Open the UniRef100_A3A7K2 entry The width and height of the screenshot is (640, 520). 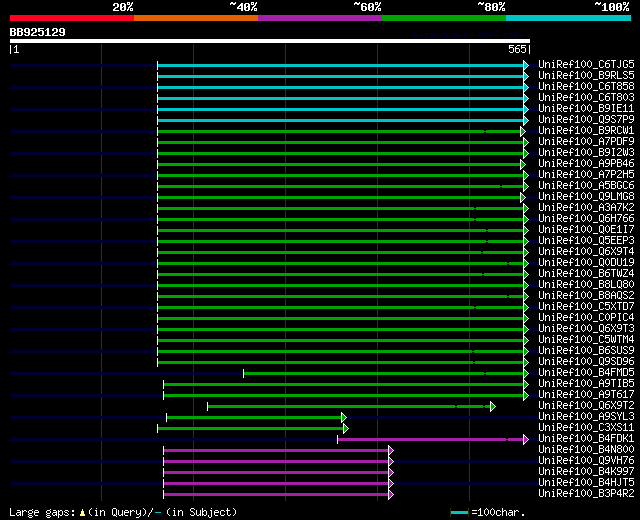(x=586, y=208)
